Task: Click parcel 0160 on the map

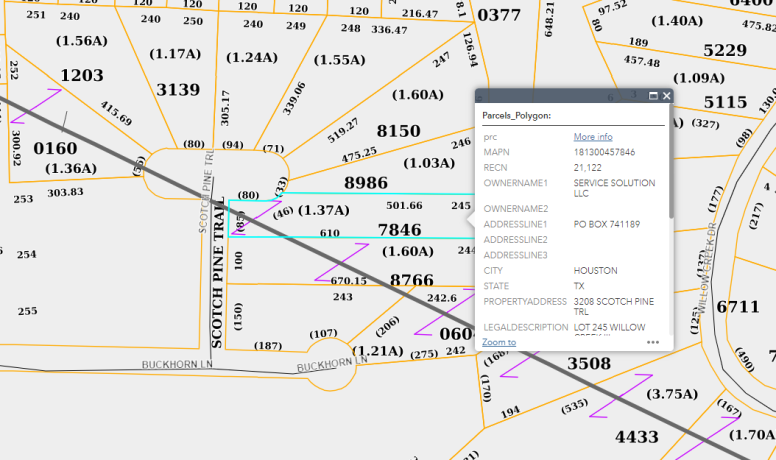Action: click(55, 149)
